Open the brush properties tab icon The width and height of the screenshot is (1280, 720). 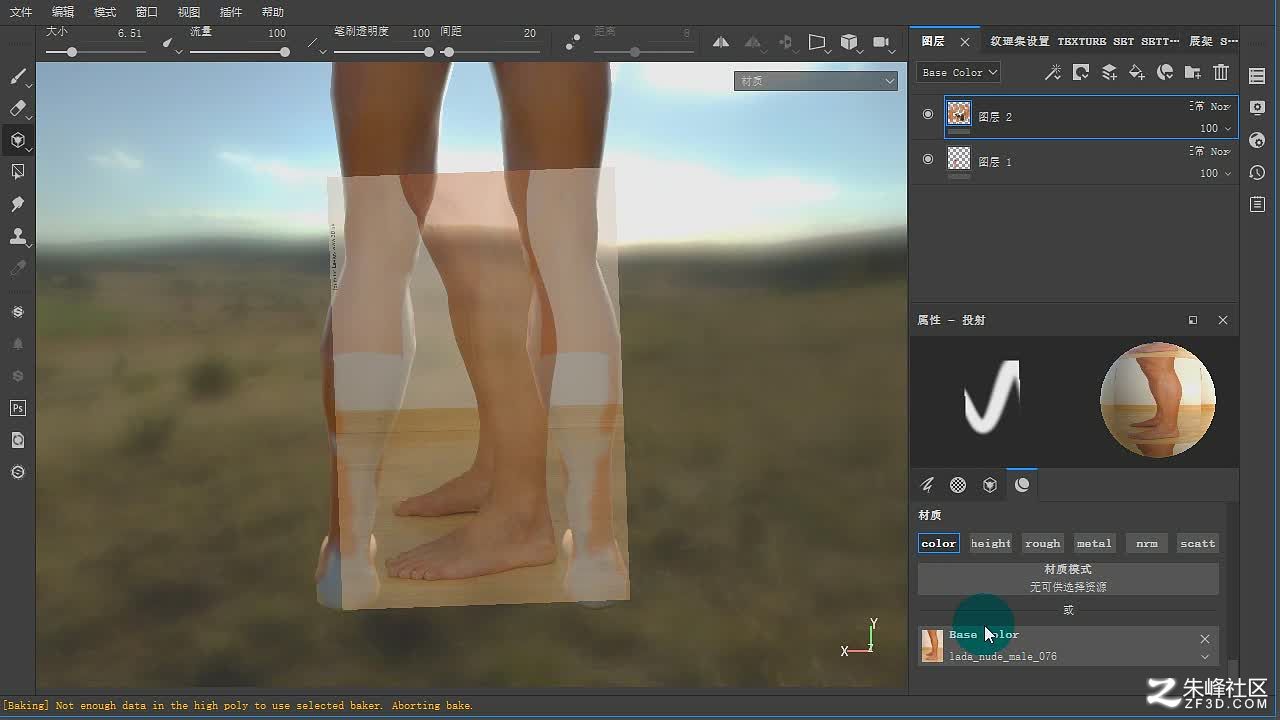click(x=927, y=485)
